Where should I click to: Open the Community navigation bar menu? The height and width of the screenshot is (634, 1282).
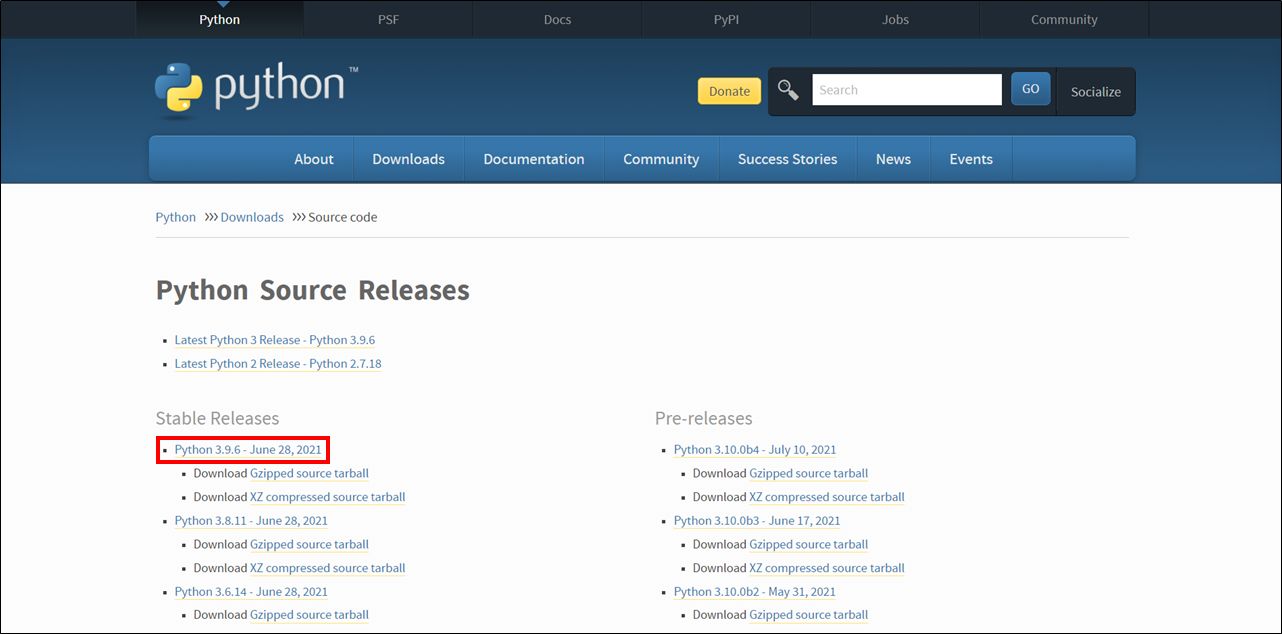[x=661, y=159]
